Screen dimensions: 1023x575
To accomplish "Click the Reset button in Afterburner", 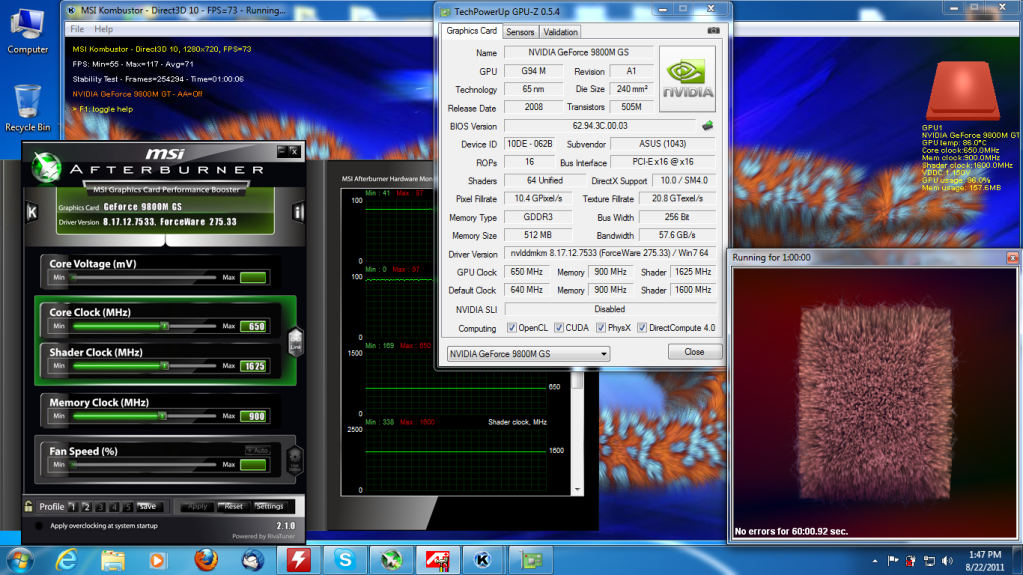I will point(233,506).
